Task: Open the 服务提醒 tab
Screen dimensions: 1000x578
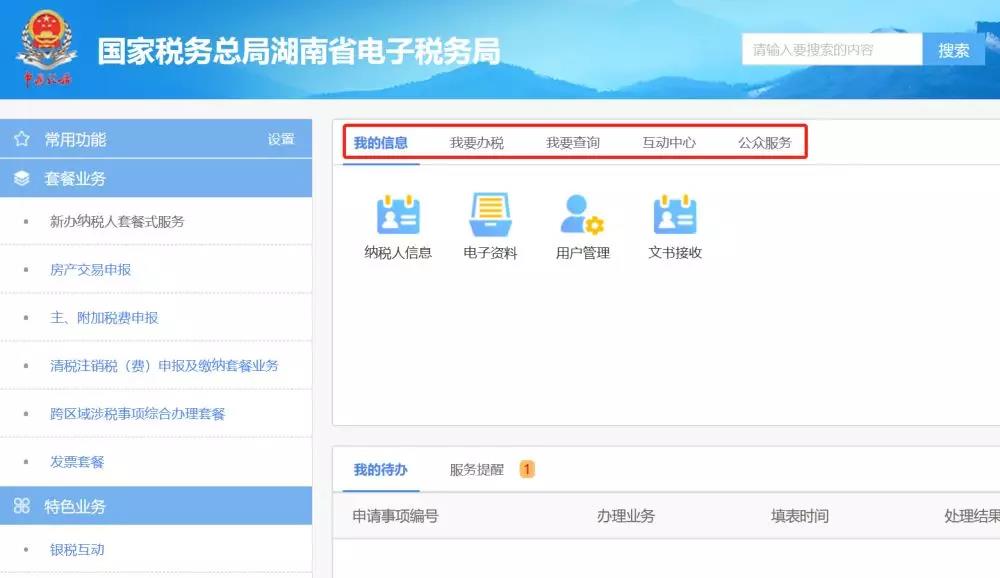Action: (477, 469)
